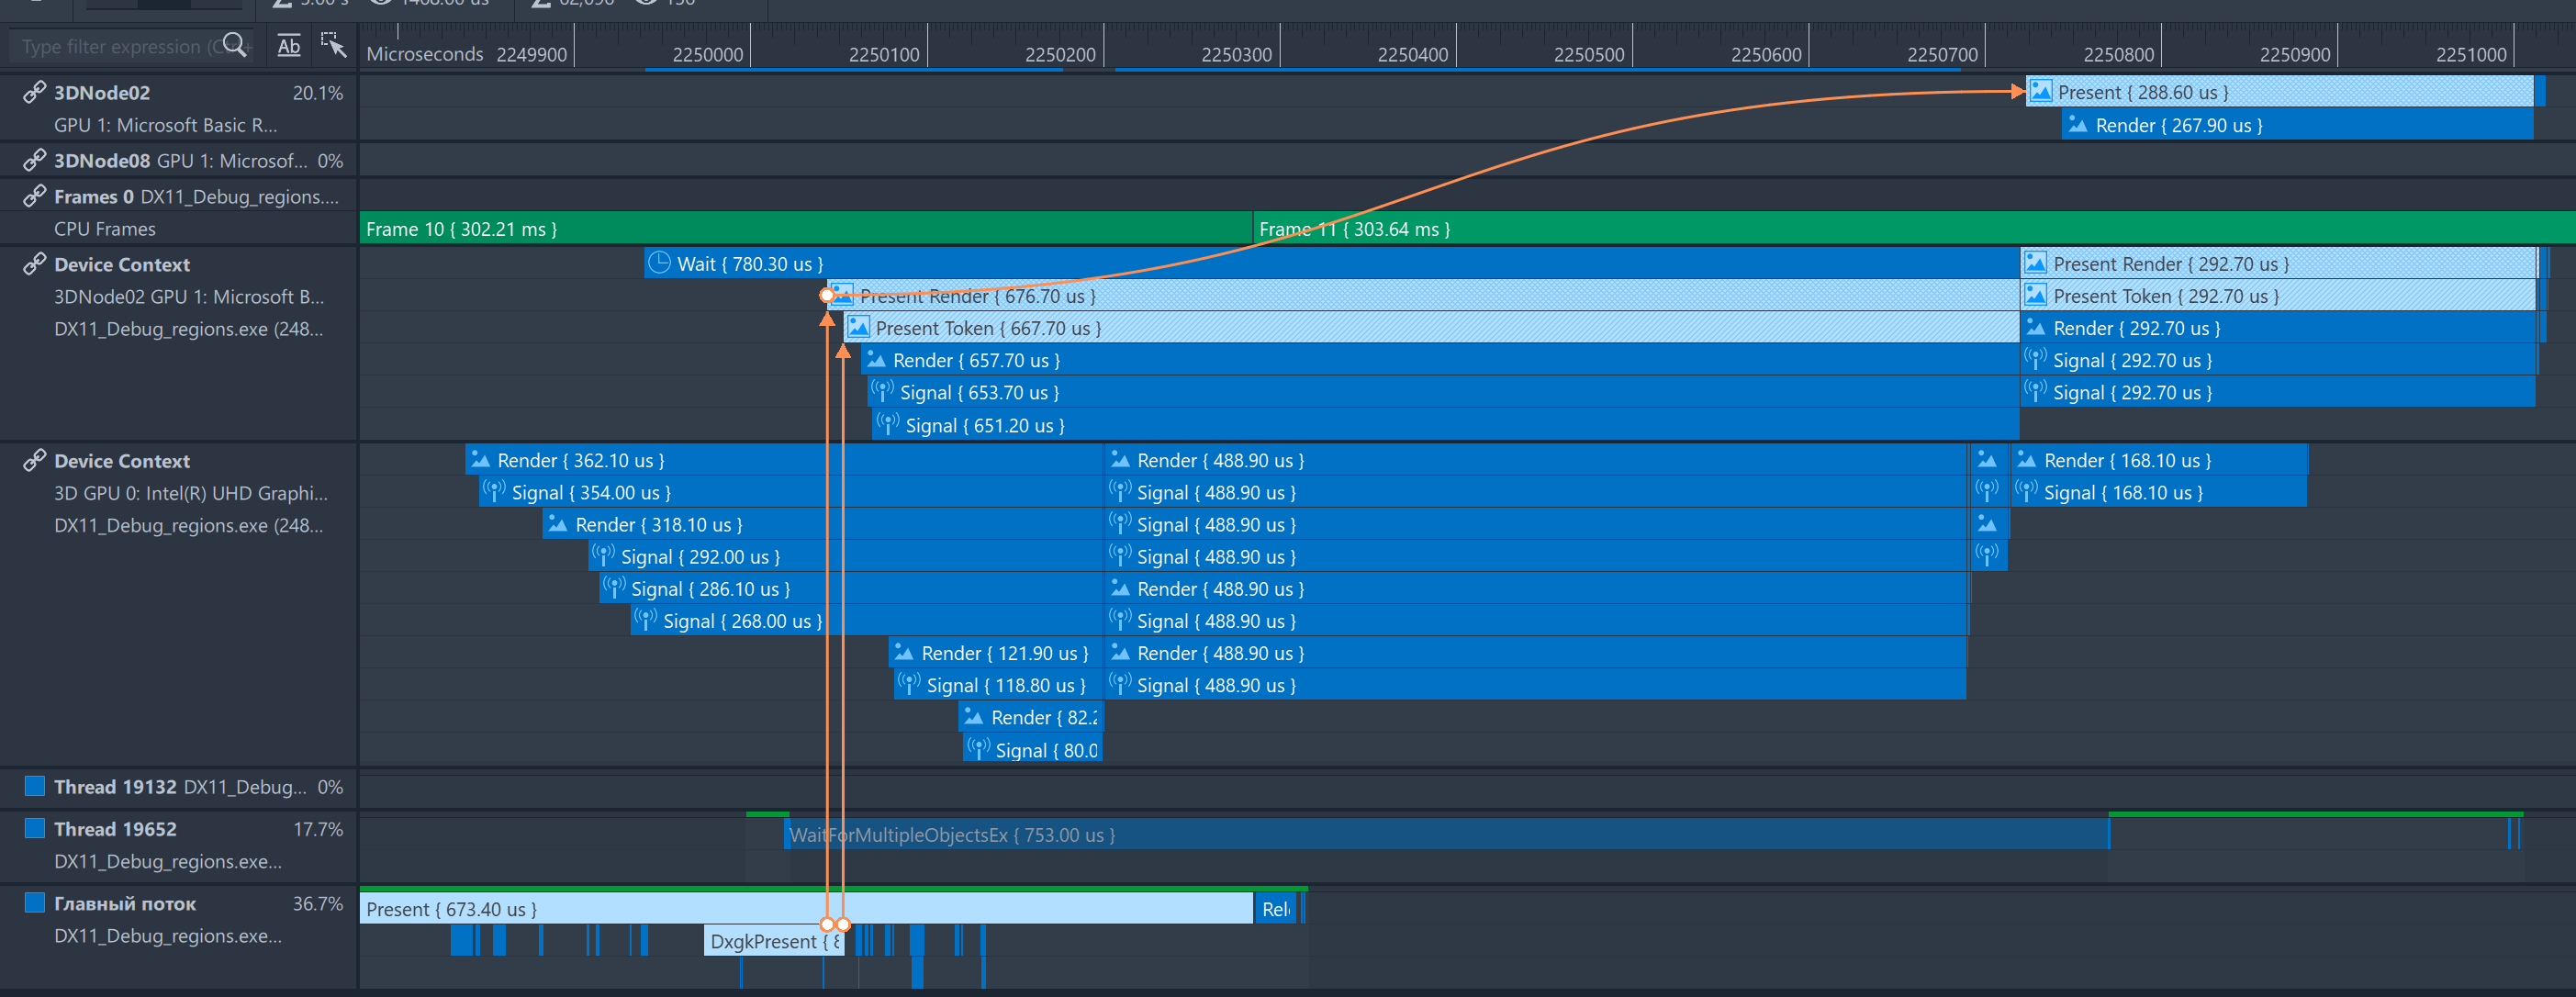The width and height of the screenshot is (2576, 997).
Task: Click the Microseconds ruler label
Action: [x=425, y=54]
